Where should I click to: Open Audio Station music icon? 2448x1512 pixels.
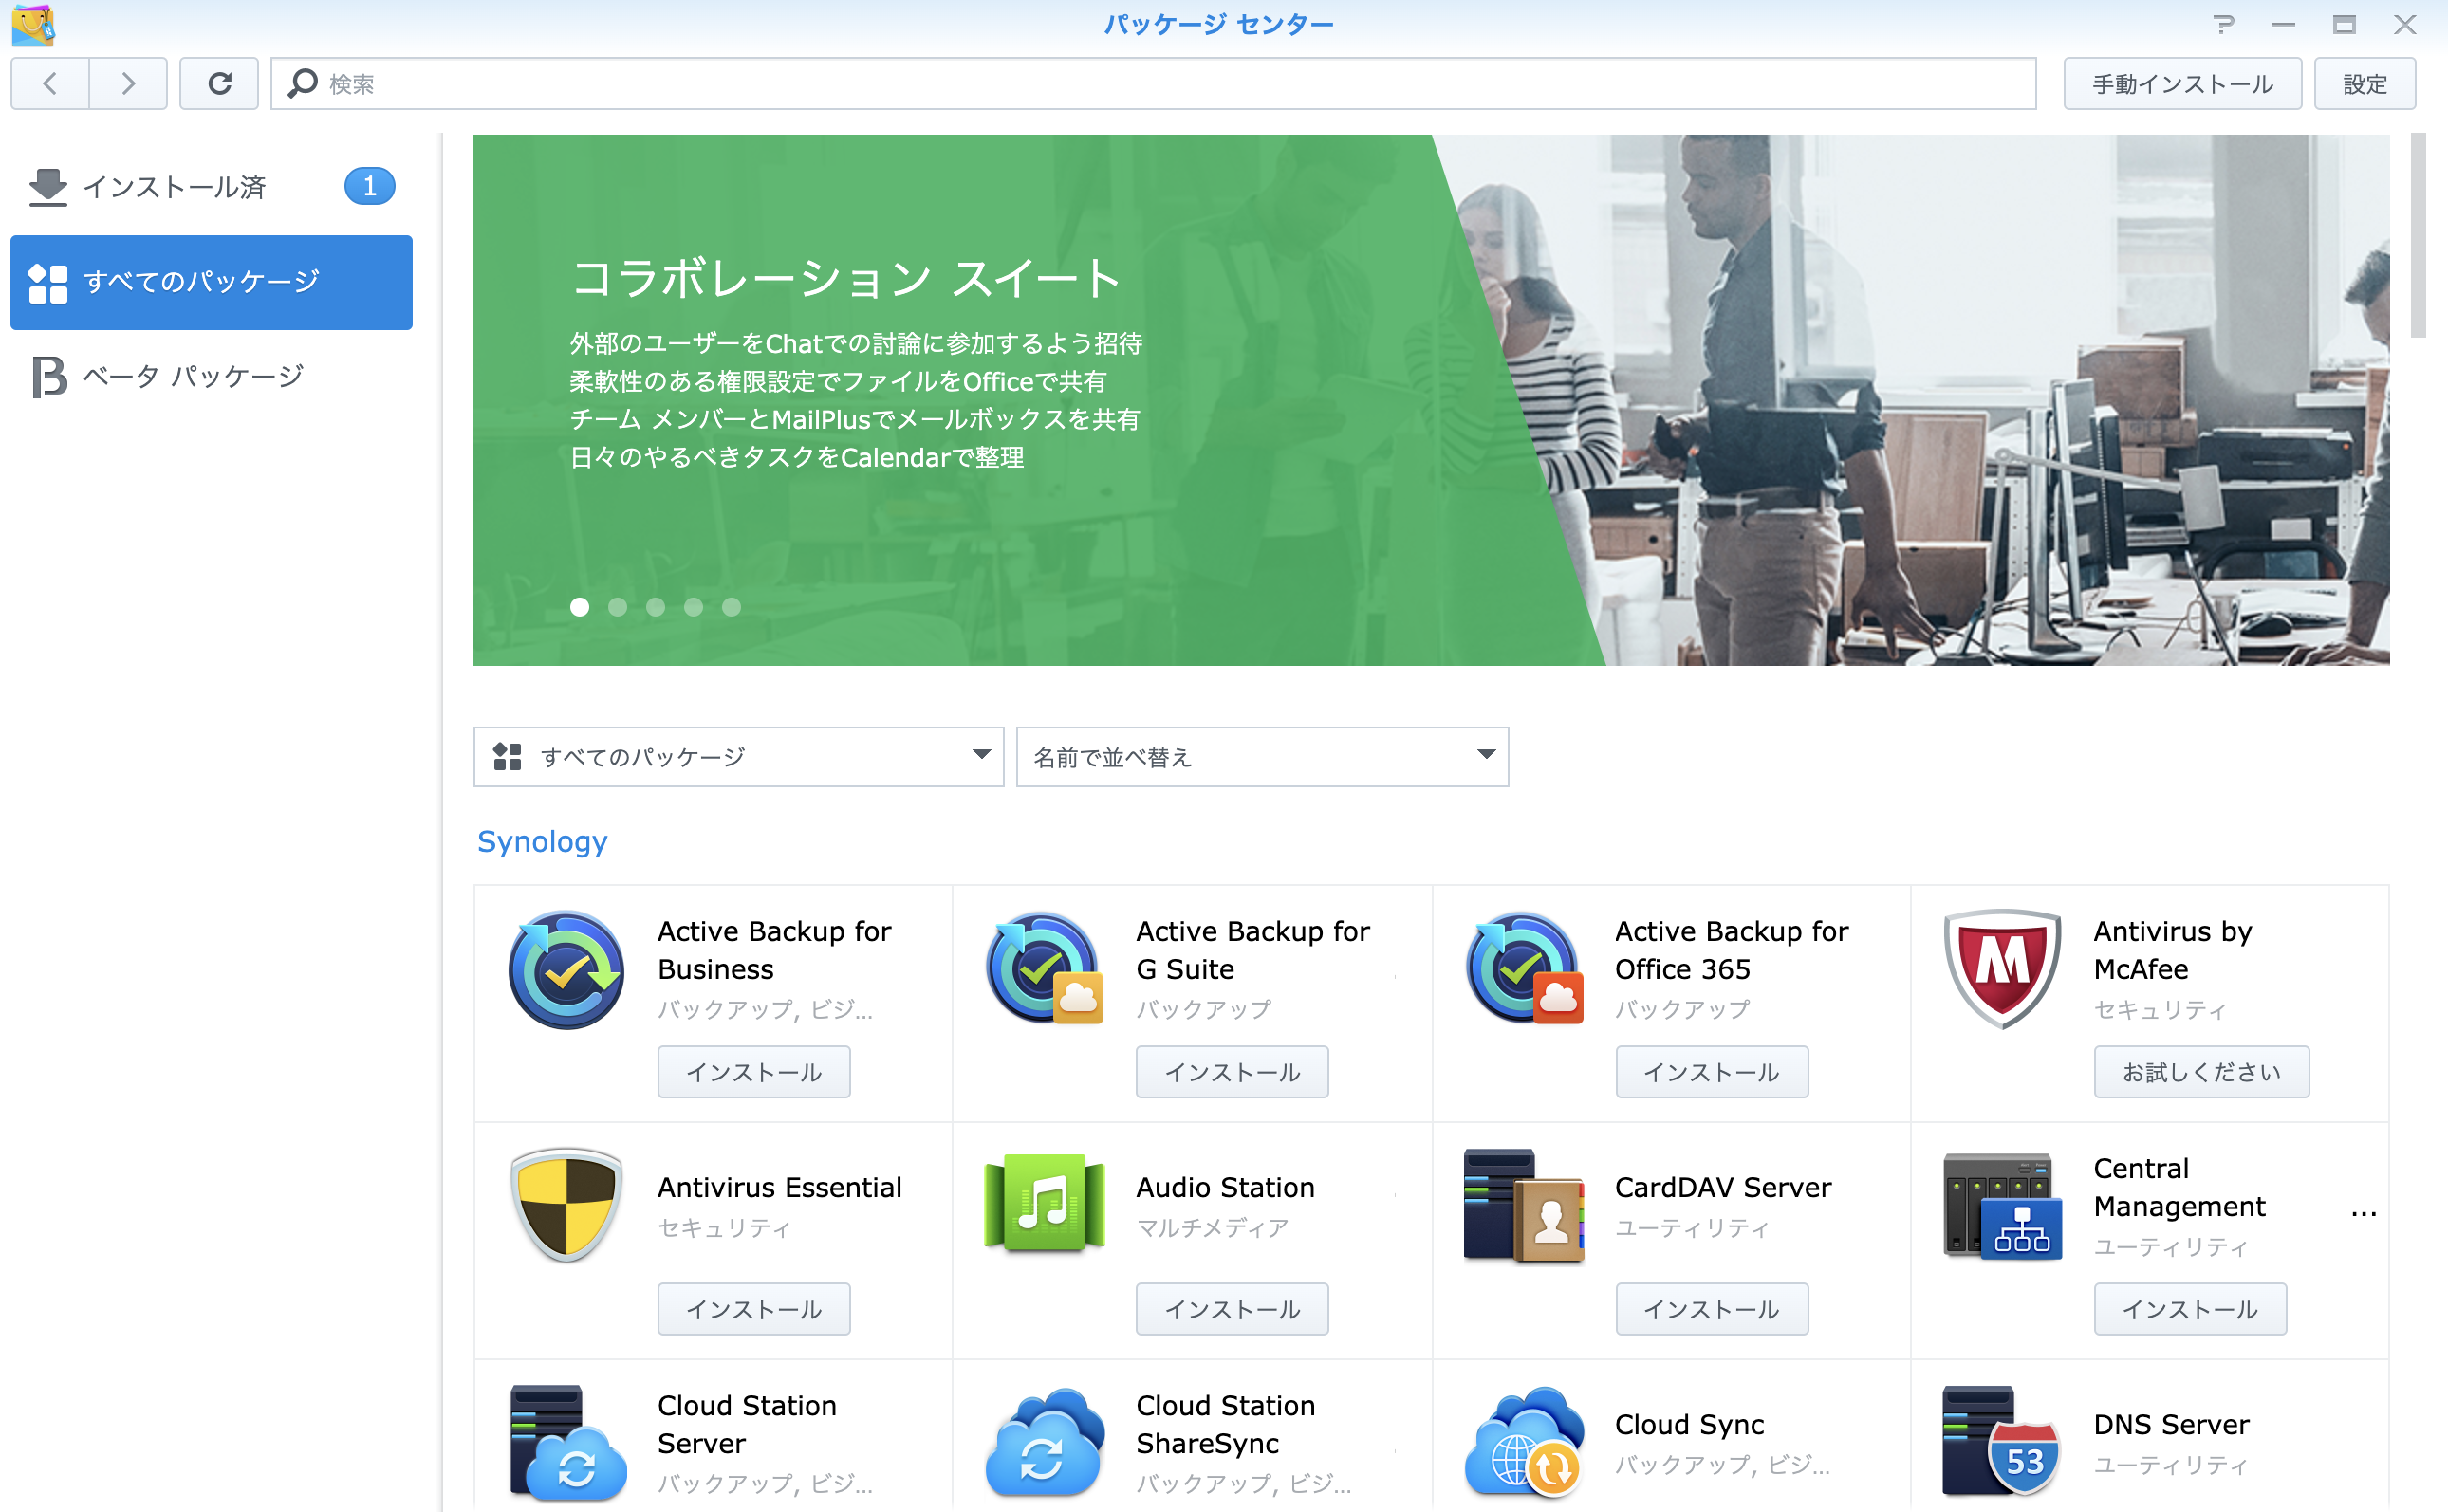pyautogui.click(x=1044, y=1204)
